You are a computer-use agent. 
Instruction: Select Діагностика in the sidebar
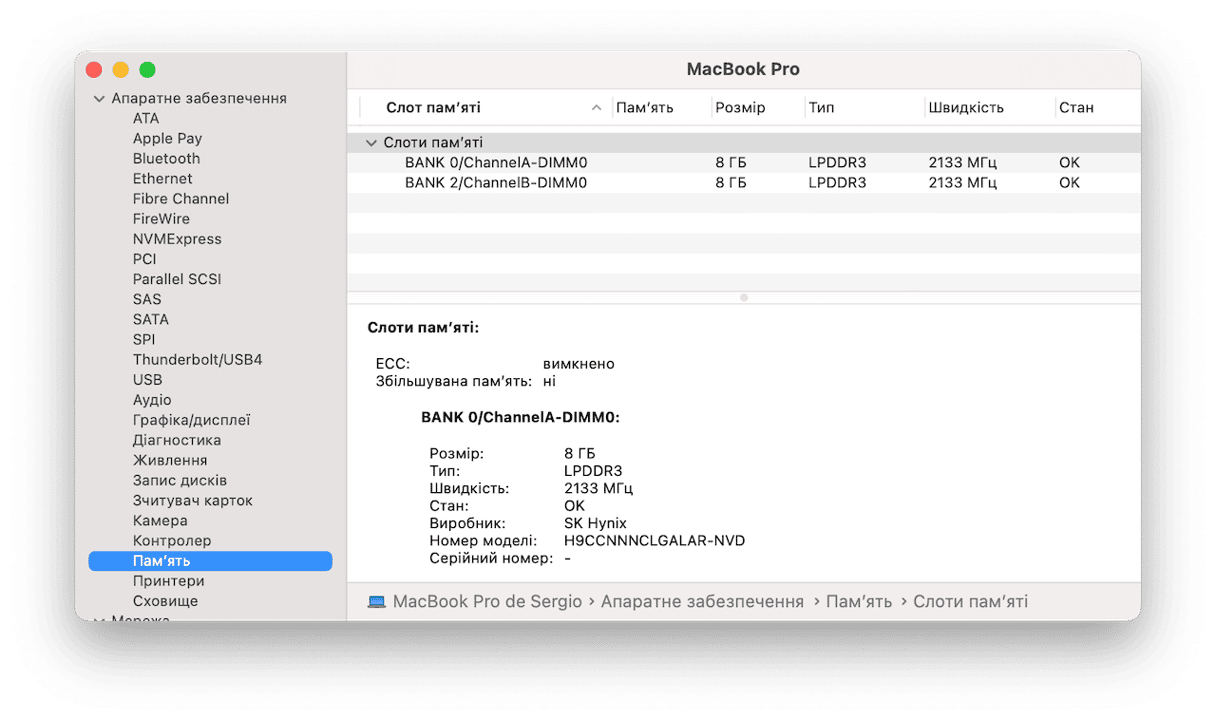pyautogui.click(x=177, y=440)
